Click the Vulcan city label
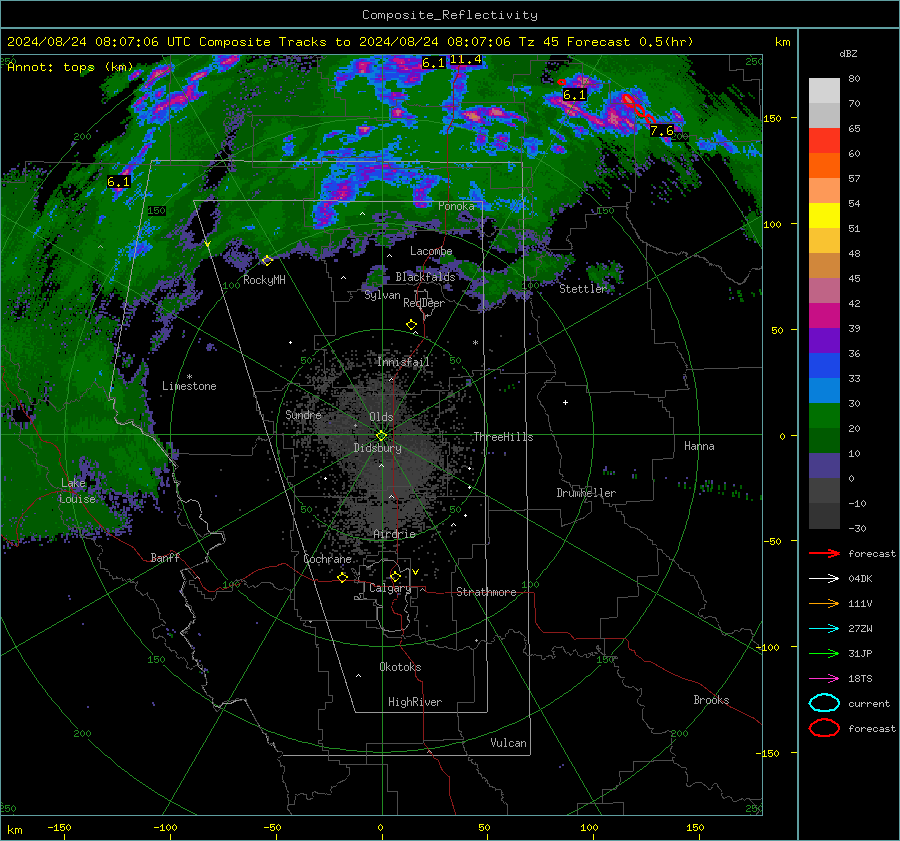900x841 pixels. [x=508, y=743]
